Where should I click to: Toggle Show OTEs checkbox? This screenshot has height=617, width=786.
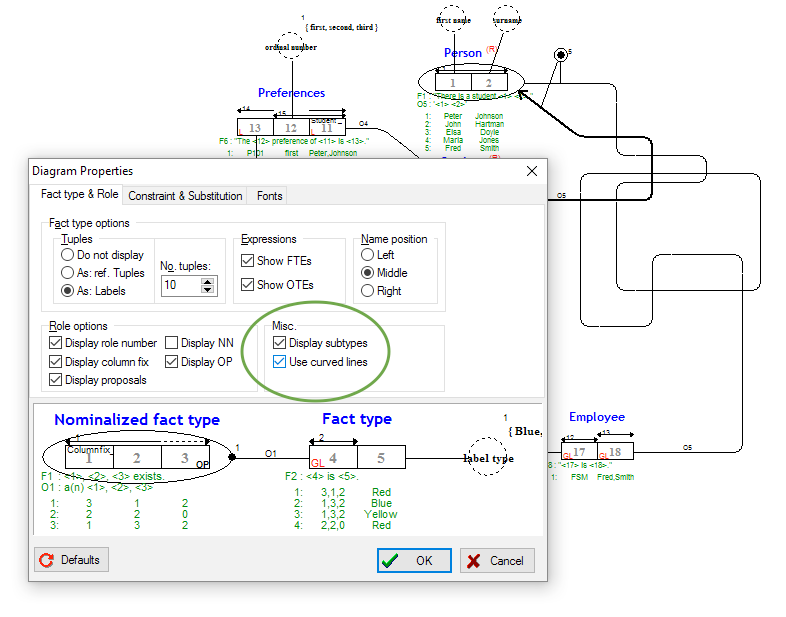click(248, 285)
